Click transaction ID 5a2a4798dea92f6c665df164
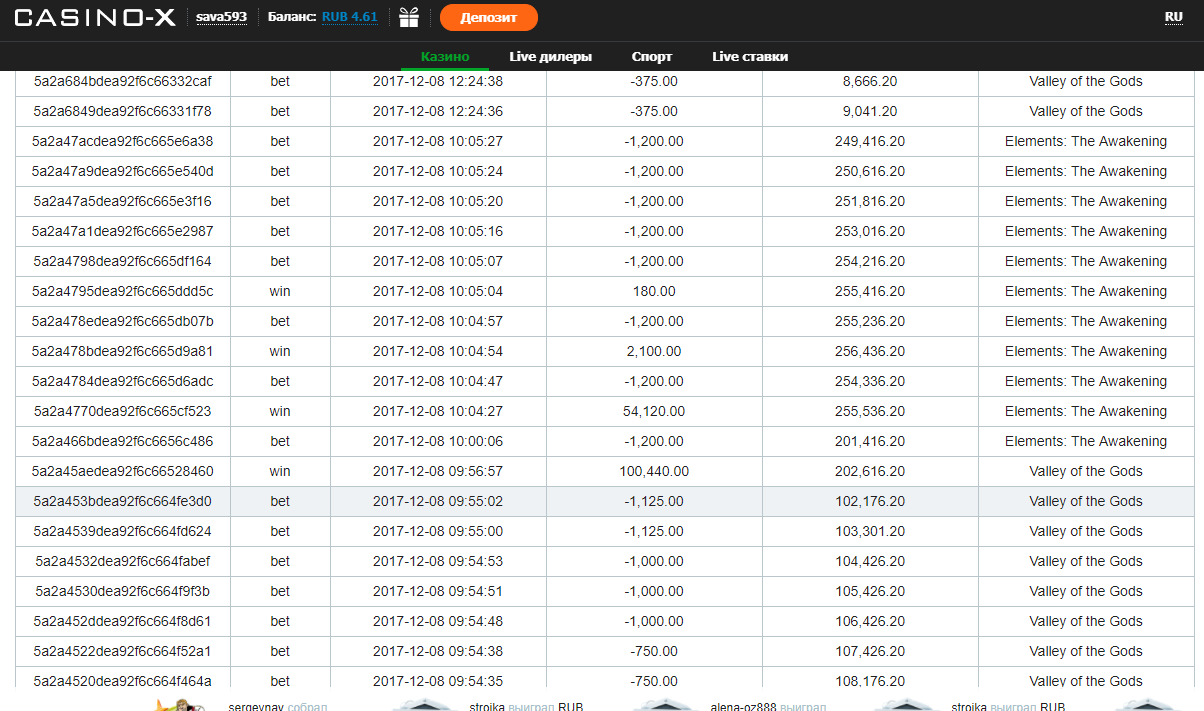Screen dimensions: 1204x711 pyautogui.click(x=123, y=261)
